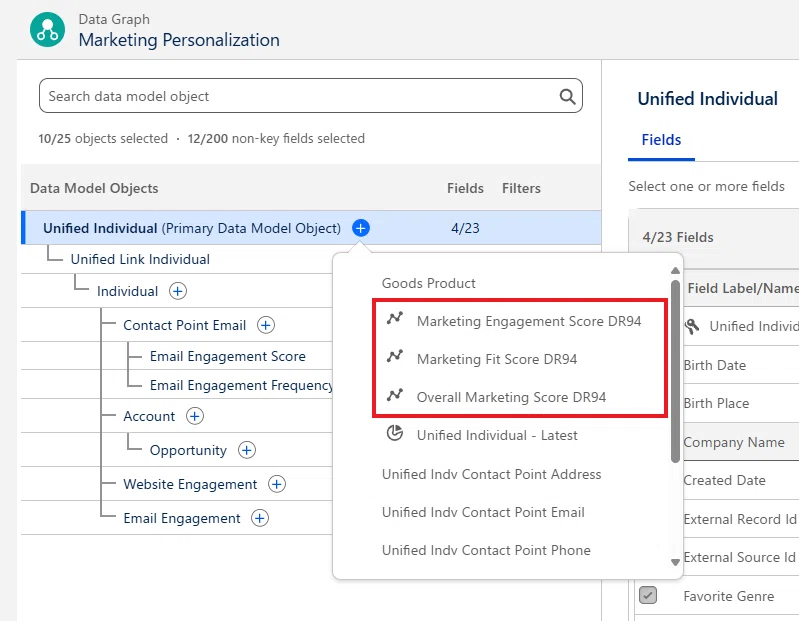The height and width of the screenshot is (621, 799).
Task: Click popup scrollbar down arrow
Action: tap(675, 562)
